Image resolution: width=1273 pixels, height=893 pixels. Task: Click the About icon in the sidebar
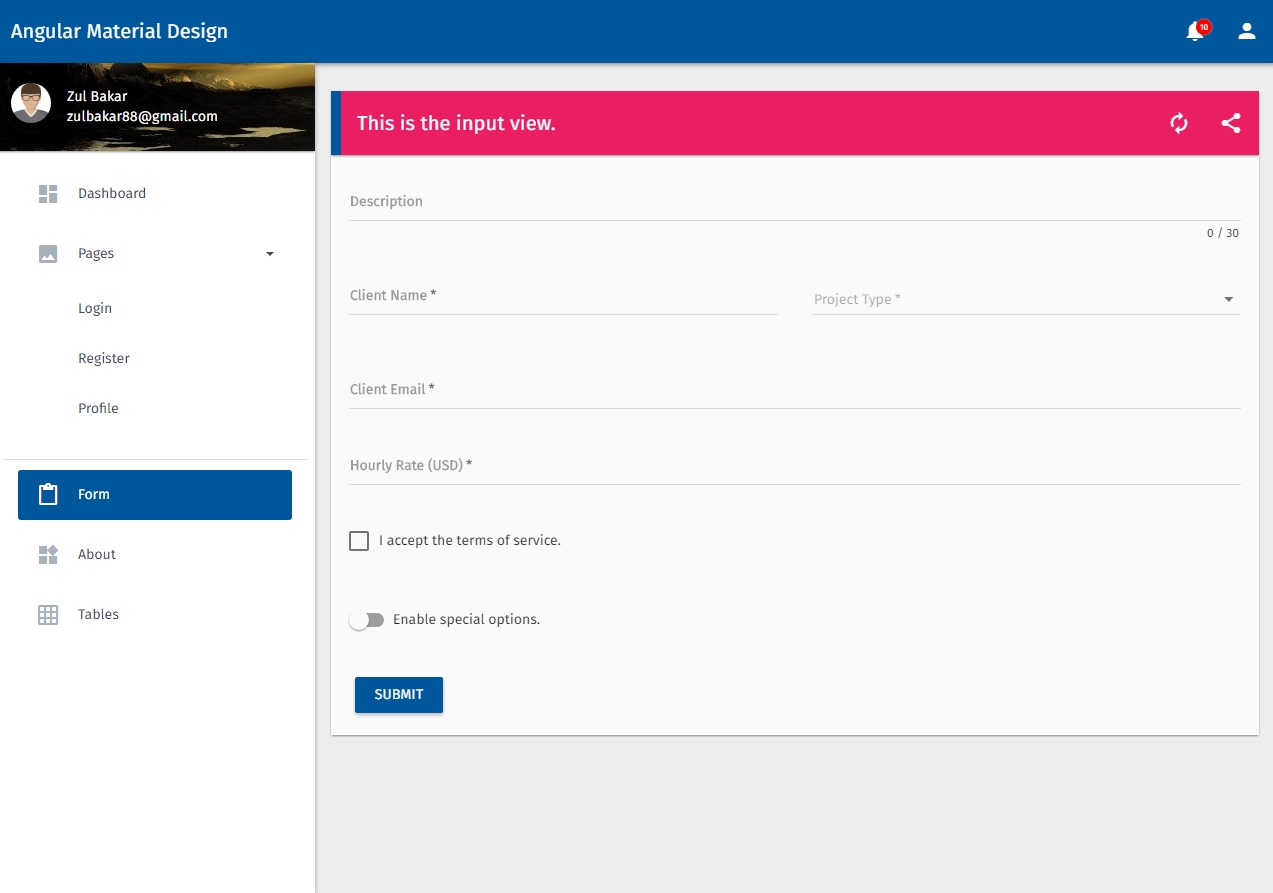(47, 554)
